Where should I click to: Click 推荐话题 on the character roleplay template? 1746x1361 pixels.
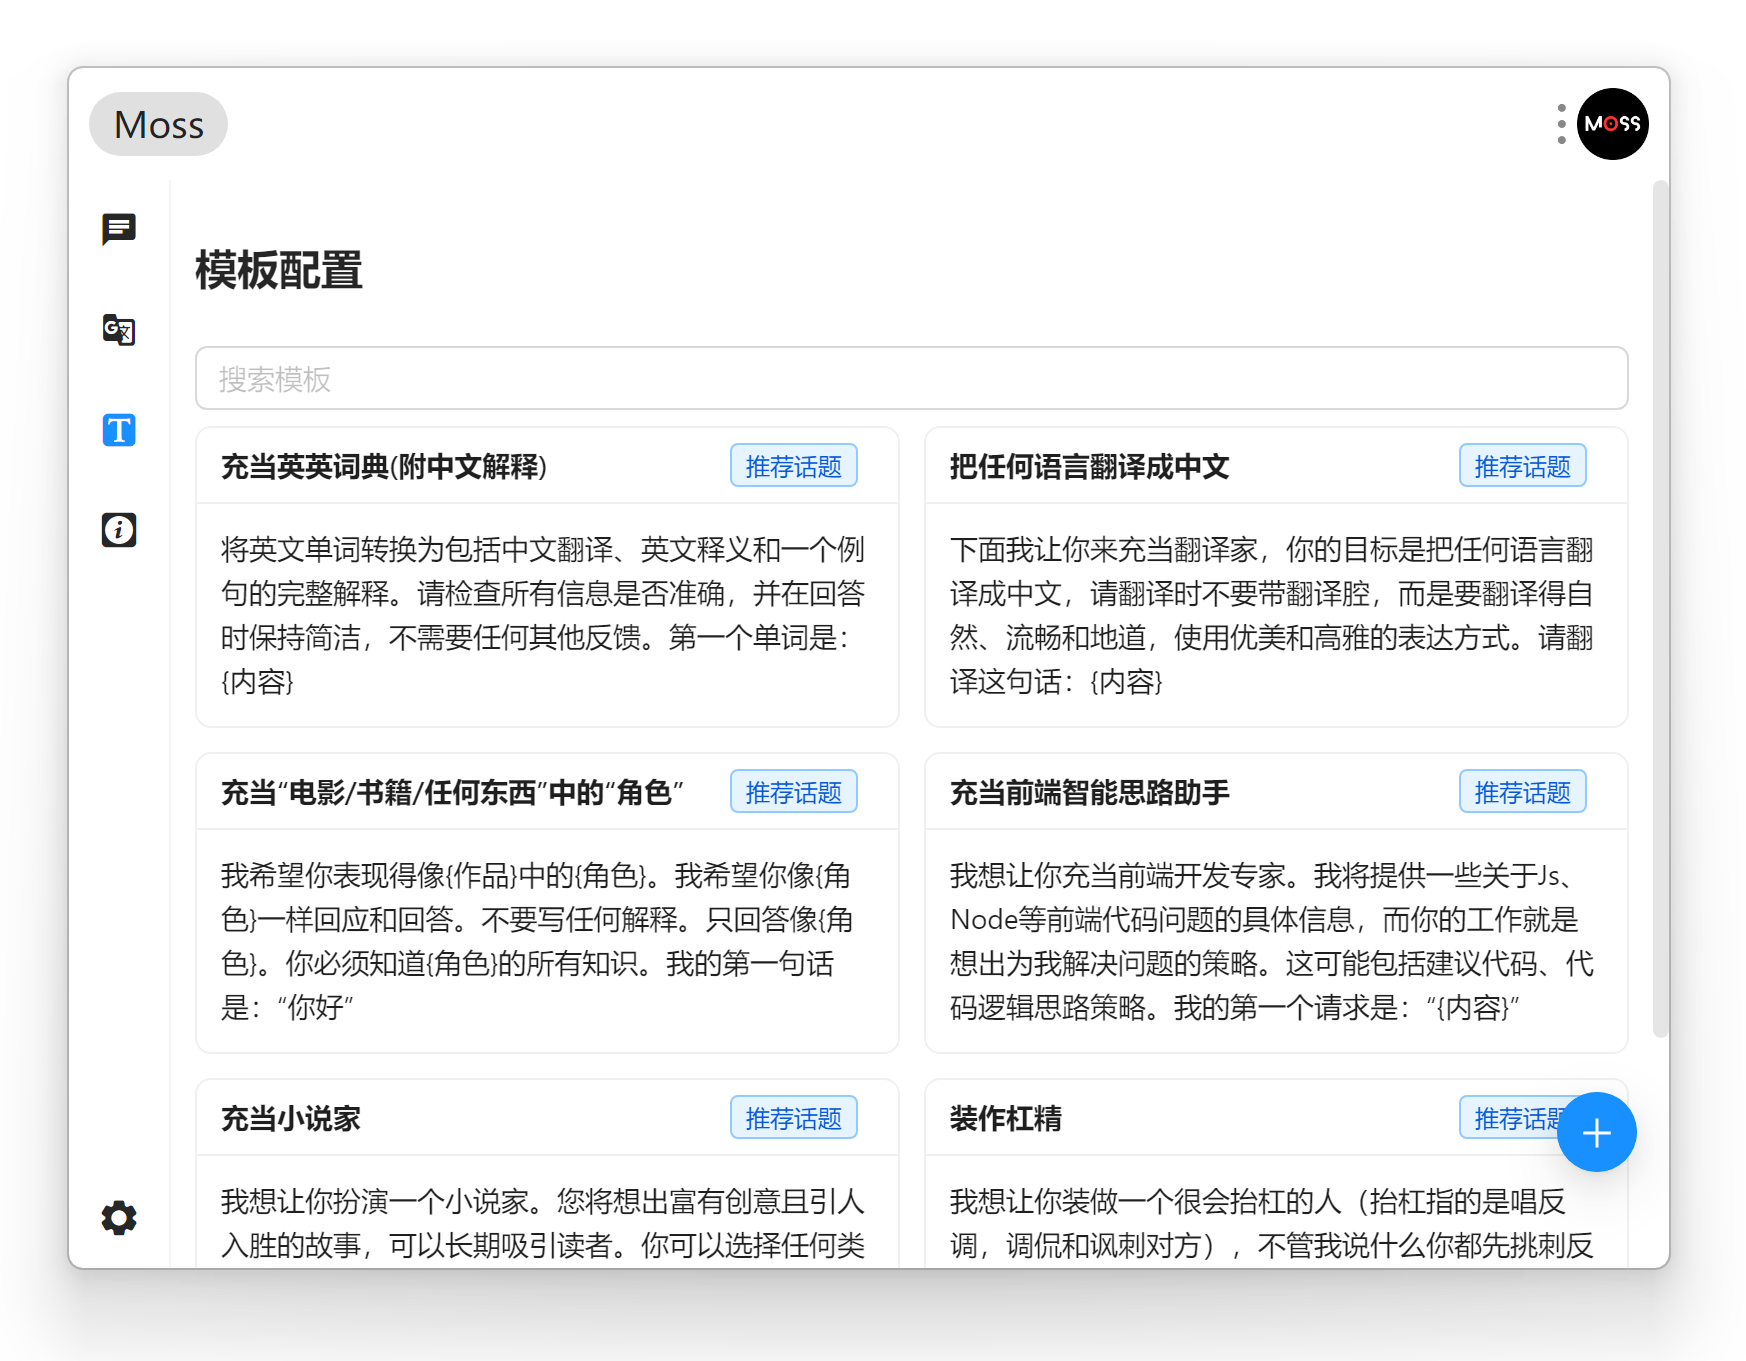click(x=793, y=791)
